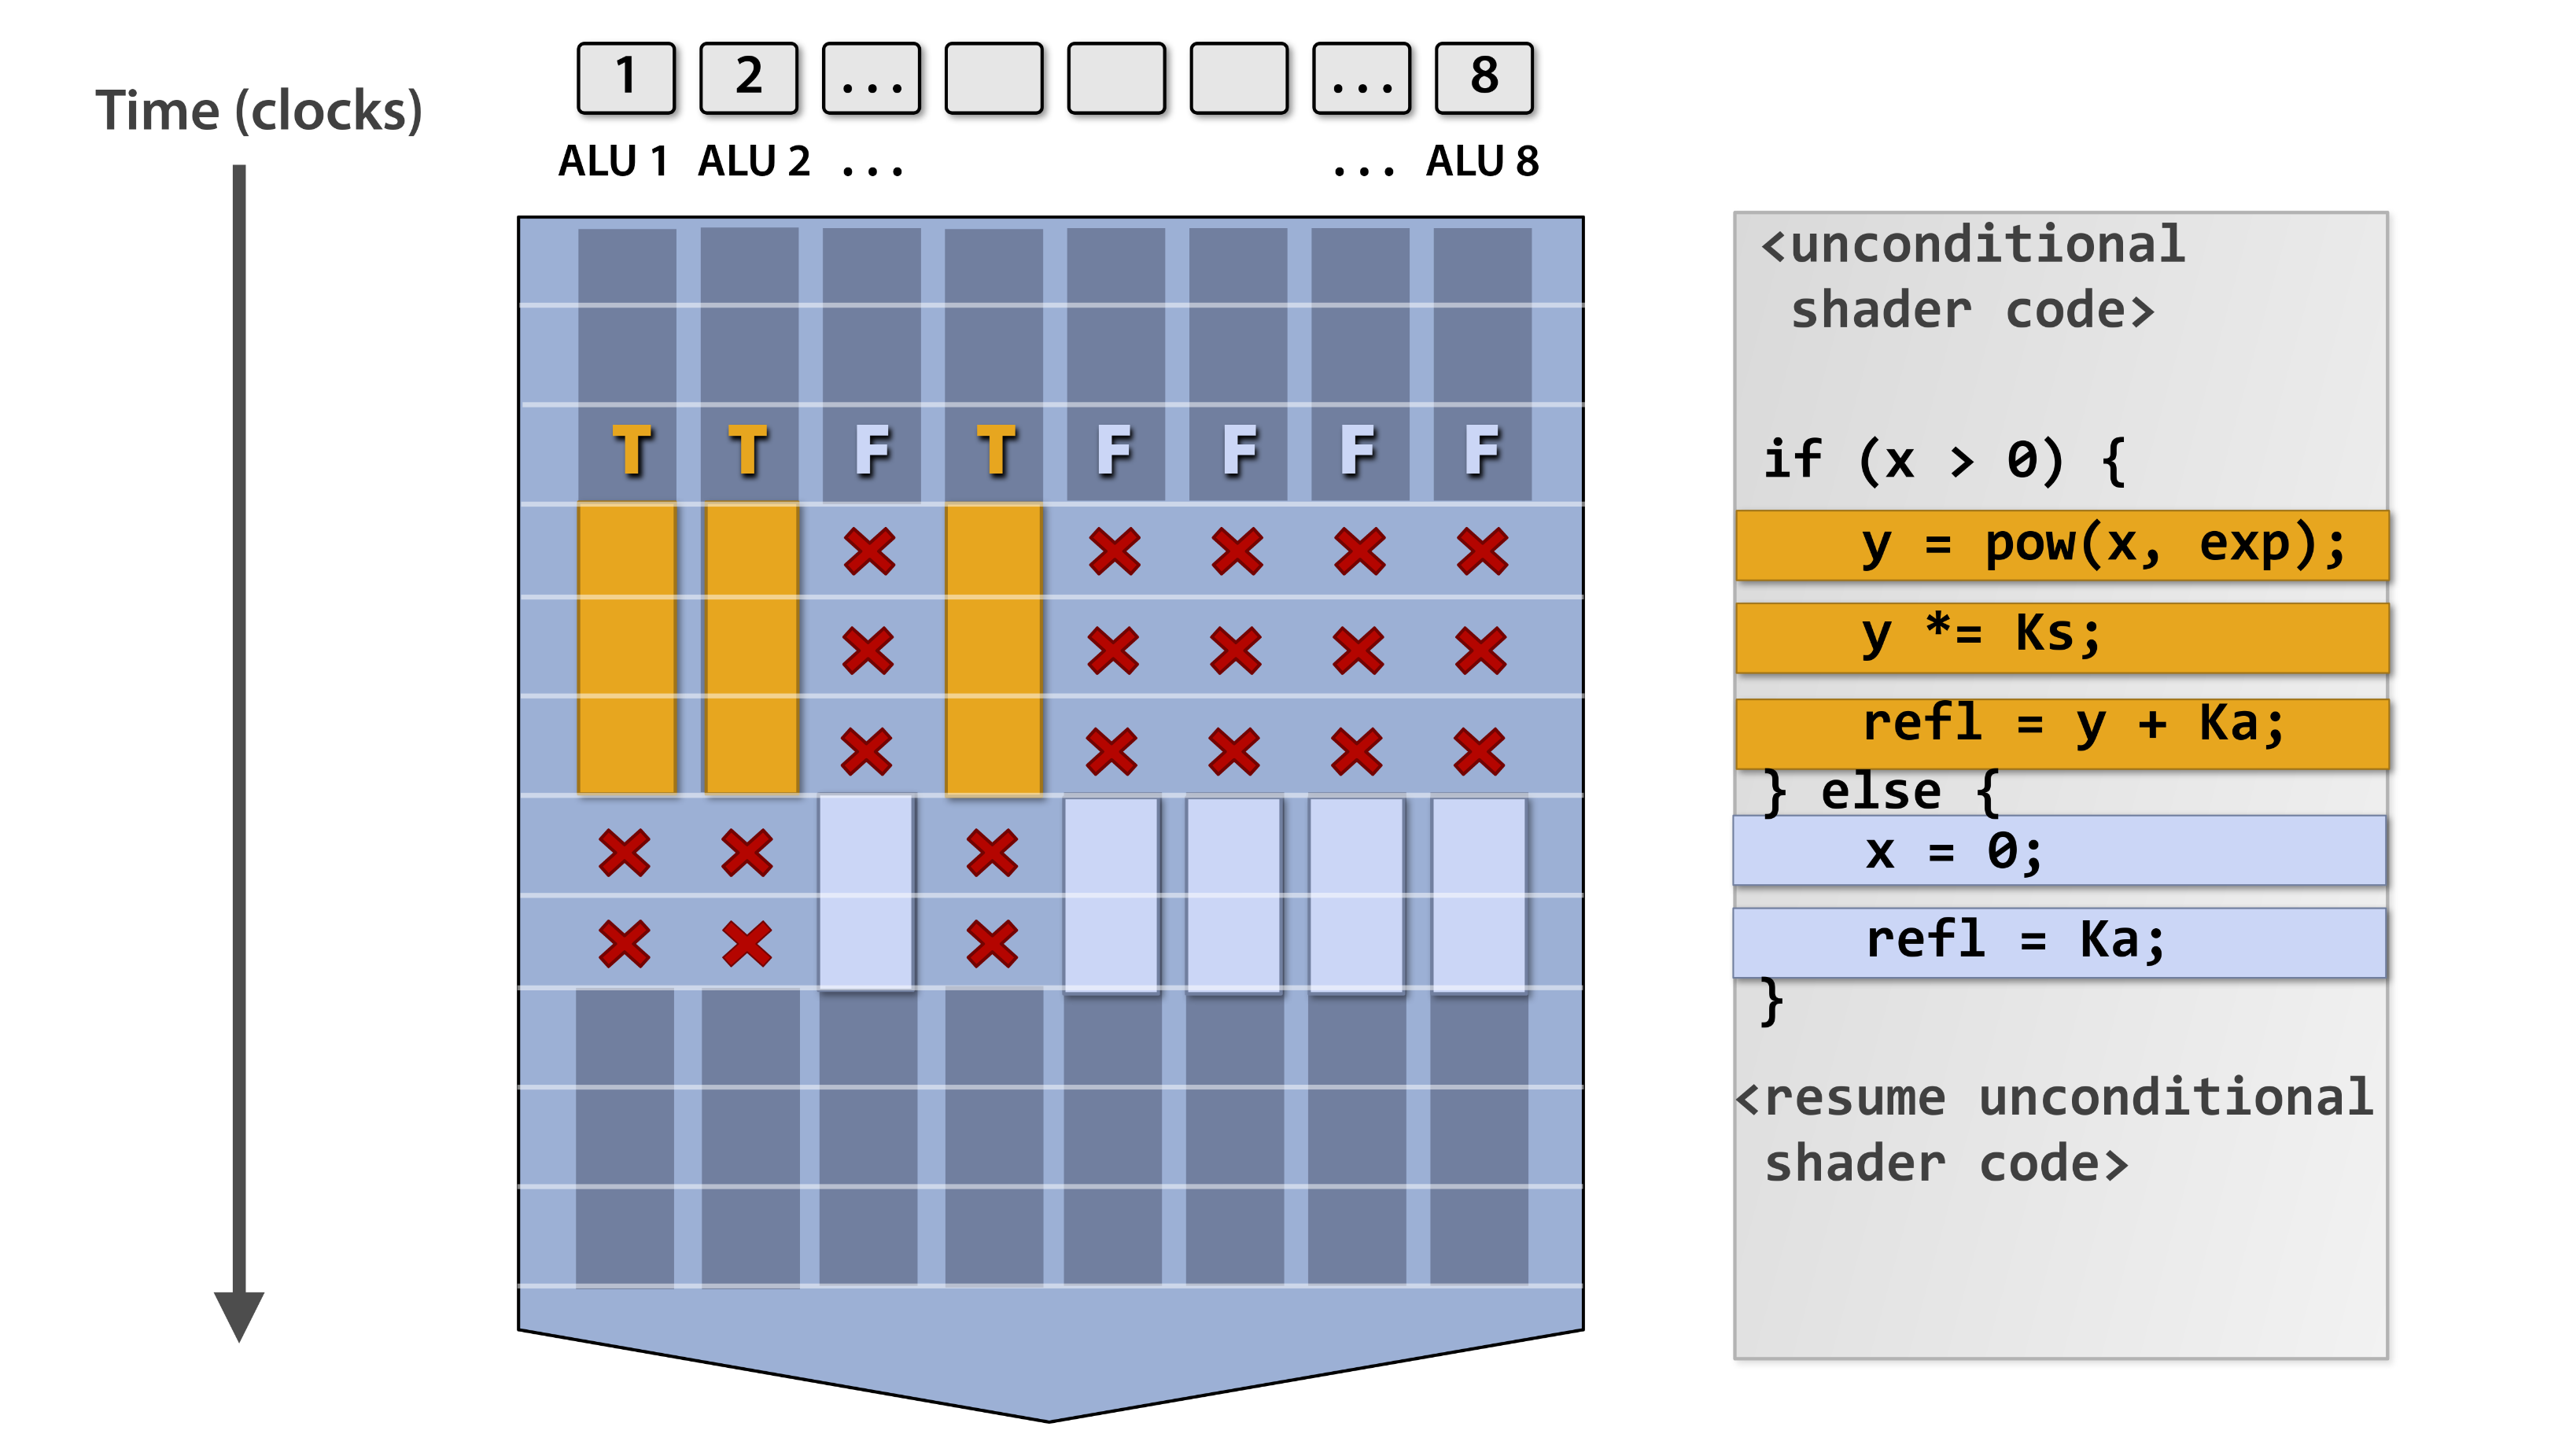
Task: Click the F marker under ALU 8
Action: tap(1482, 450)
